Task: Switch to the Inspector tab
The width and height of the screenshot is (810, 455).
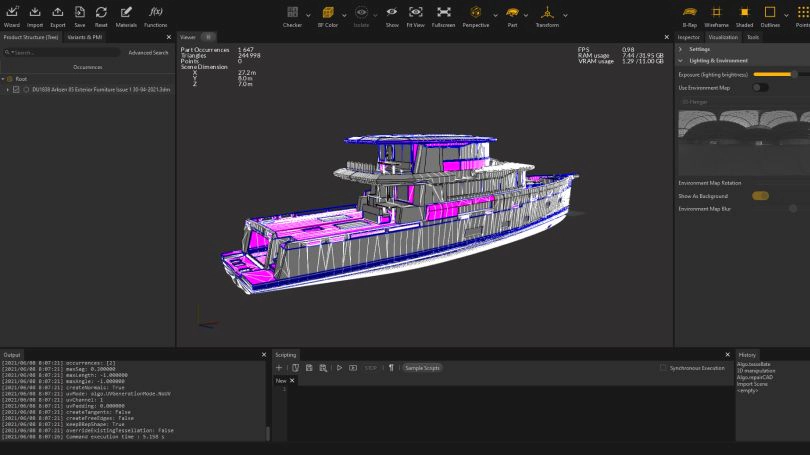Action: (x=689, y=37)
